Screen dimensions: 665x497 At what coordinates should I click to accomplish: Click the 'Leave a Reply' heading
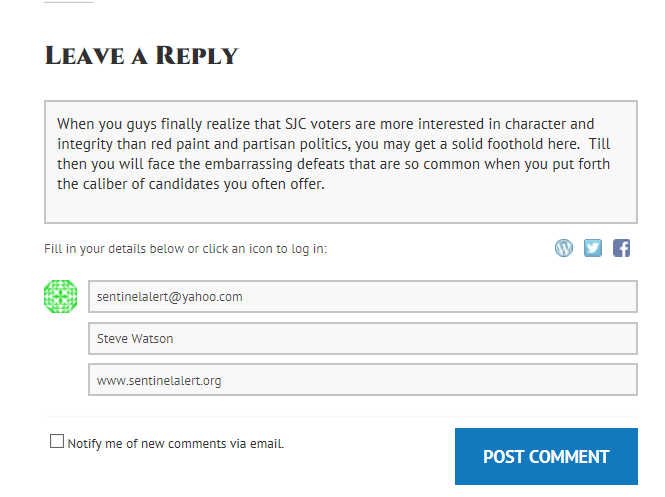click(141, 56)
